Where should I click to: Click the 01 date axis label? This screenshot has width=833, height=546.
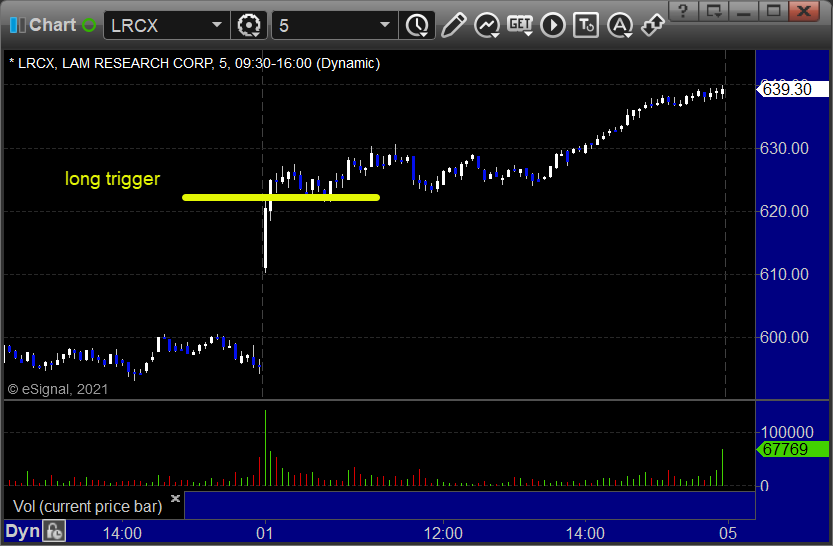[x=265, y=533]
